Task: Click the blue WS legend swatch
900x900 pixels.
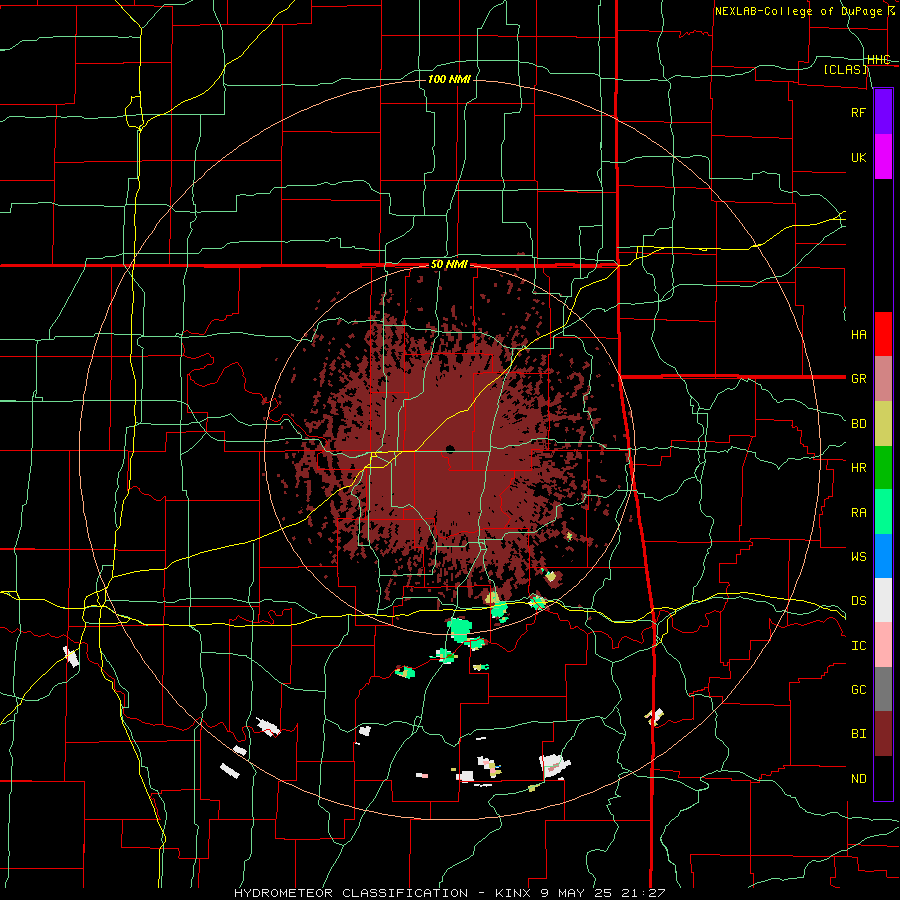Action: coord(883,556)
